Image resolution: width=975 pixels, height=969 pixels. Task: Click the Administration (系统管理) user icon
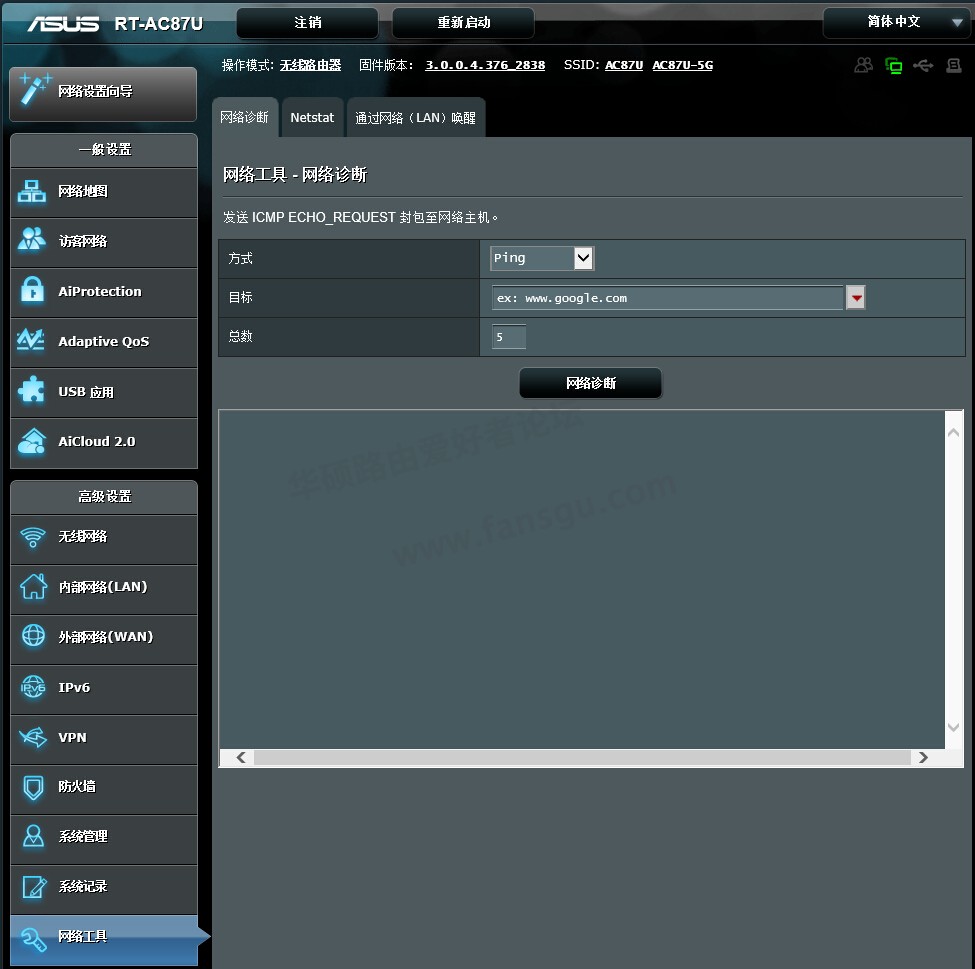click(x=33, y=836)
